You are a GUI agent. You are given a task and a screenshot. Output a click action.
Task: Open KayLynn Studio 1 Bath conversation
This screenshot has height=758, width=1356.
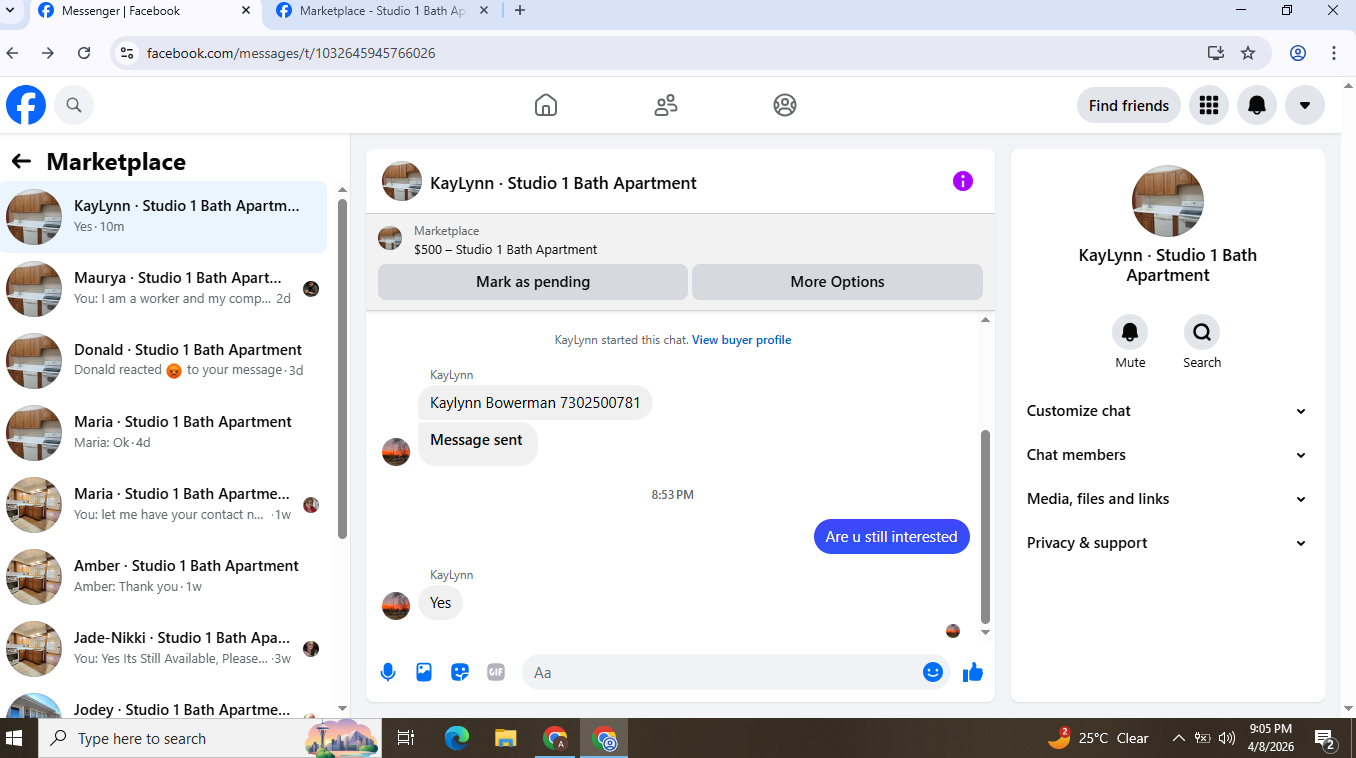[x=164, y=217]
